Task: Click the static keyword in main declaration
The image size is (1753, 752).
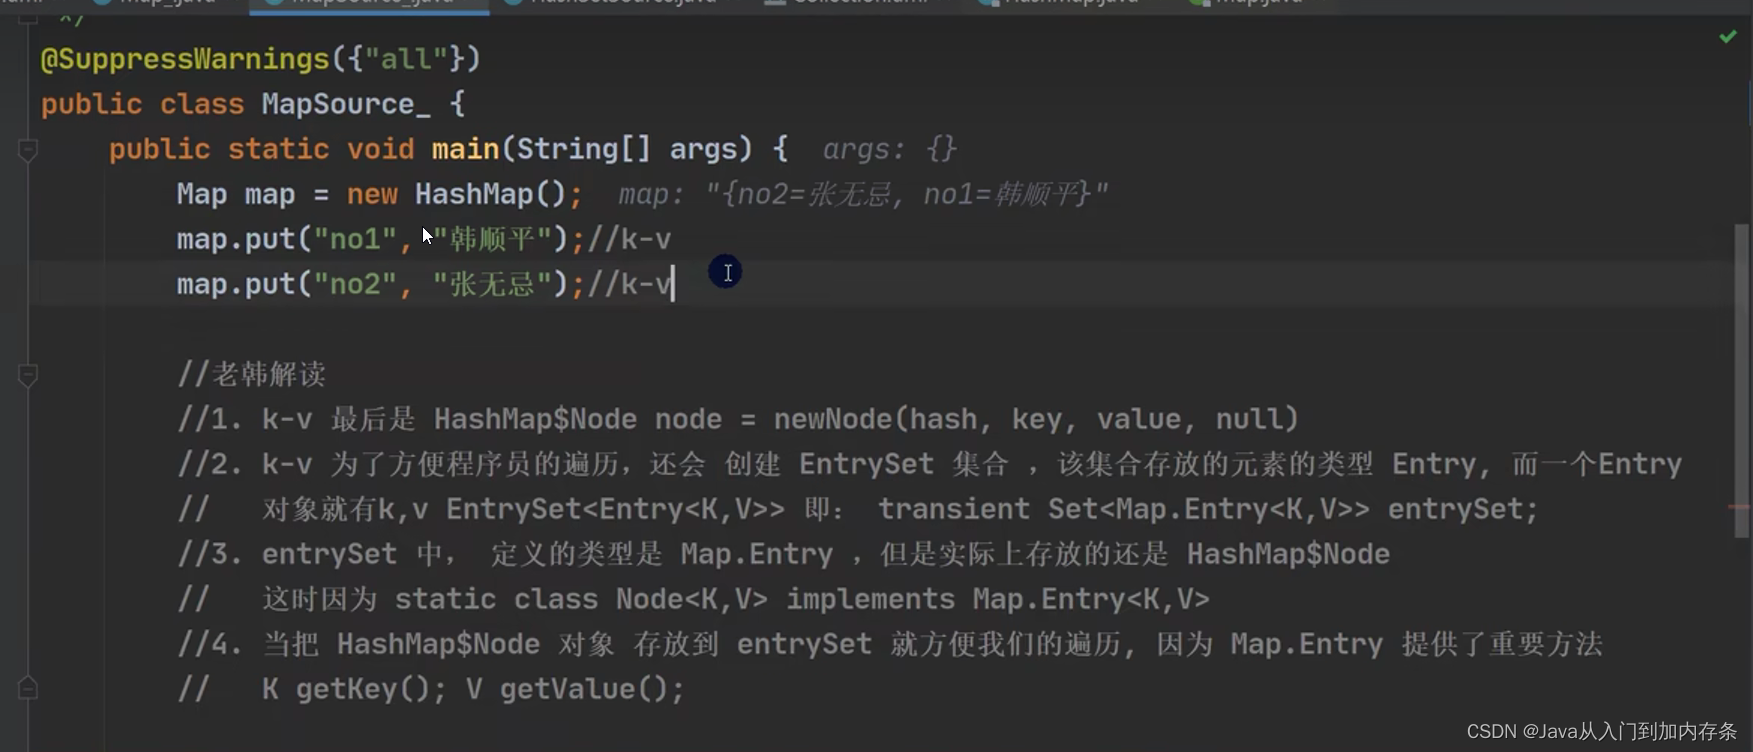Action: [x=278, y=149]
